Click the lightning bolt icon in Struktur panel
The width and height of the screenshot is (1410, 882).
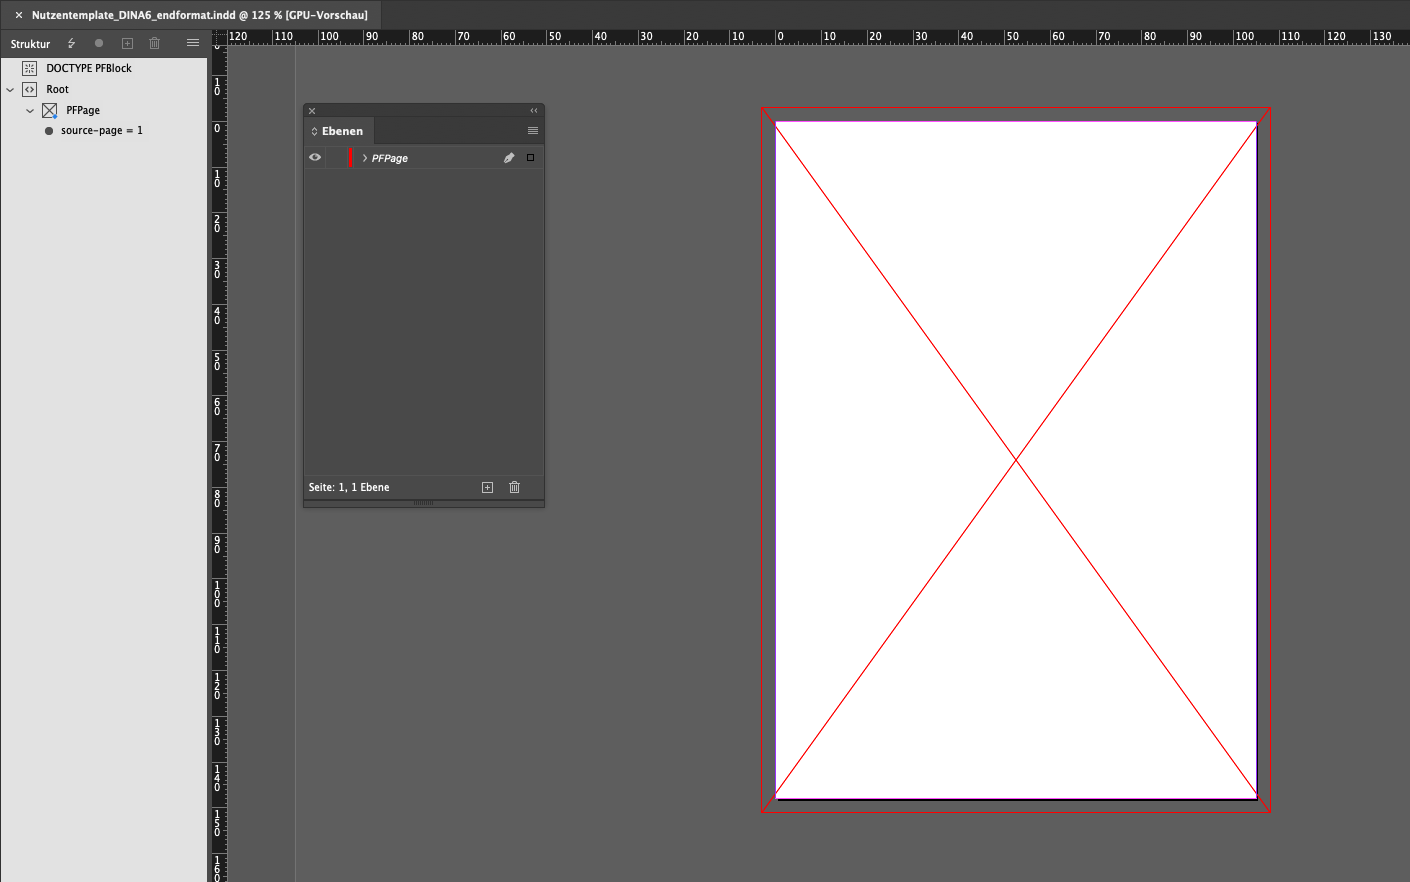point(71,43)
